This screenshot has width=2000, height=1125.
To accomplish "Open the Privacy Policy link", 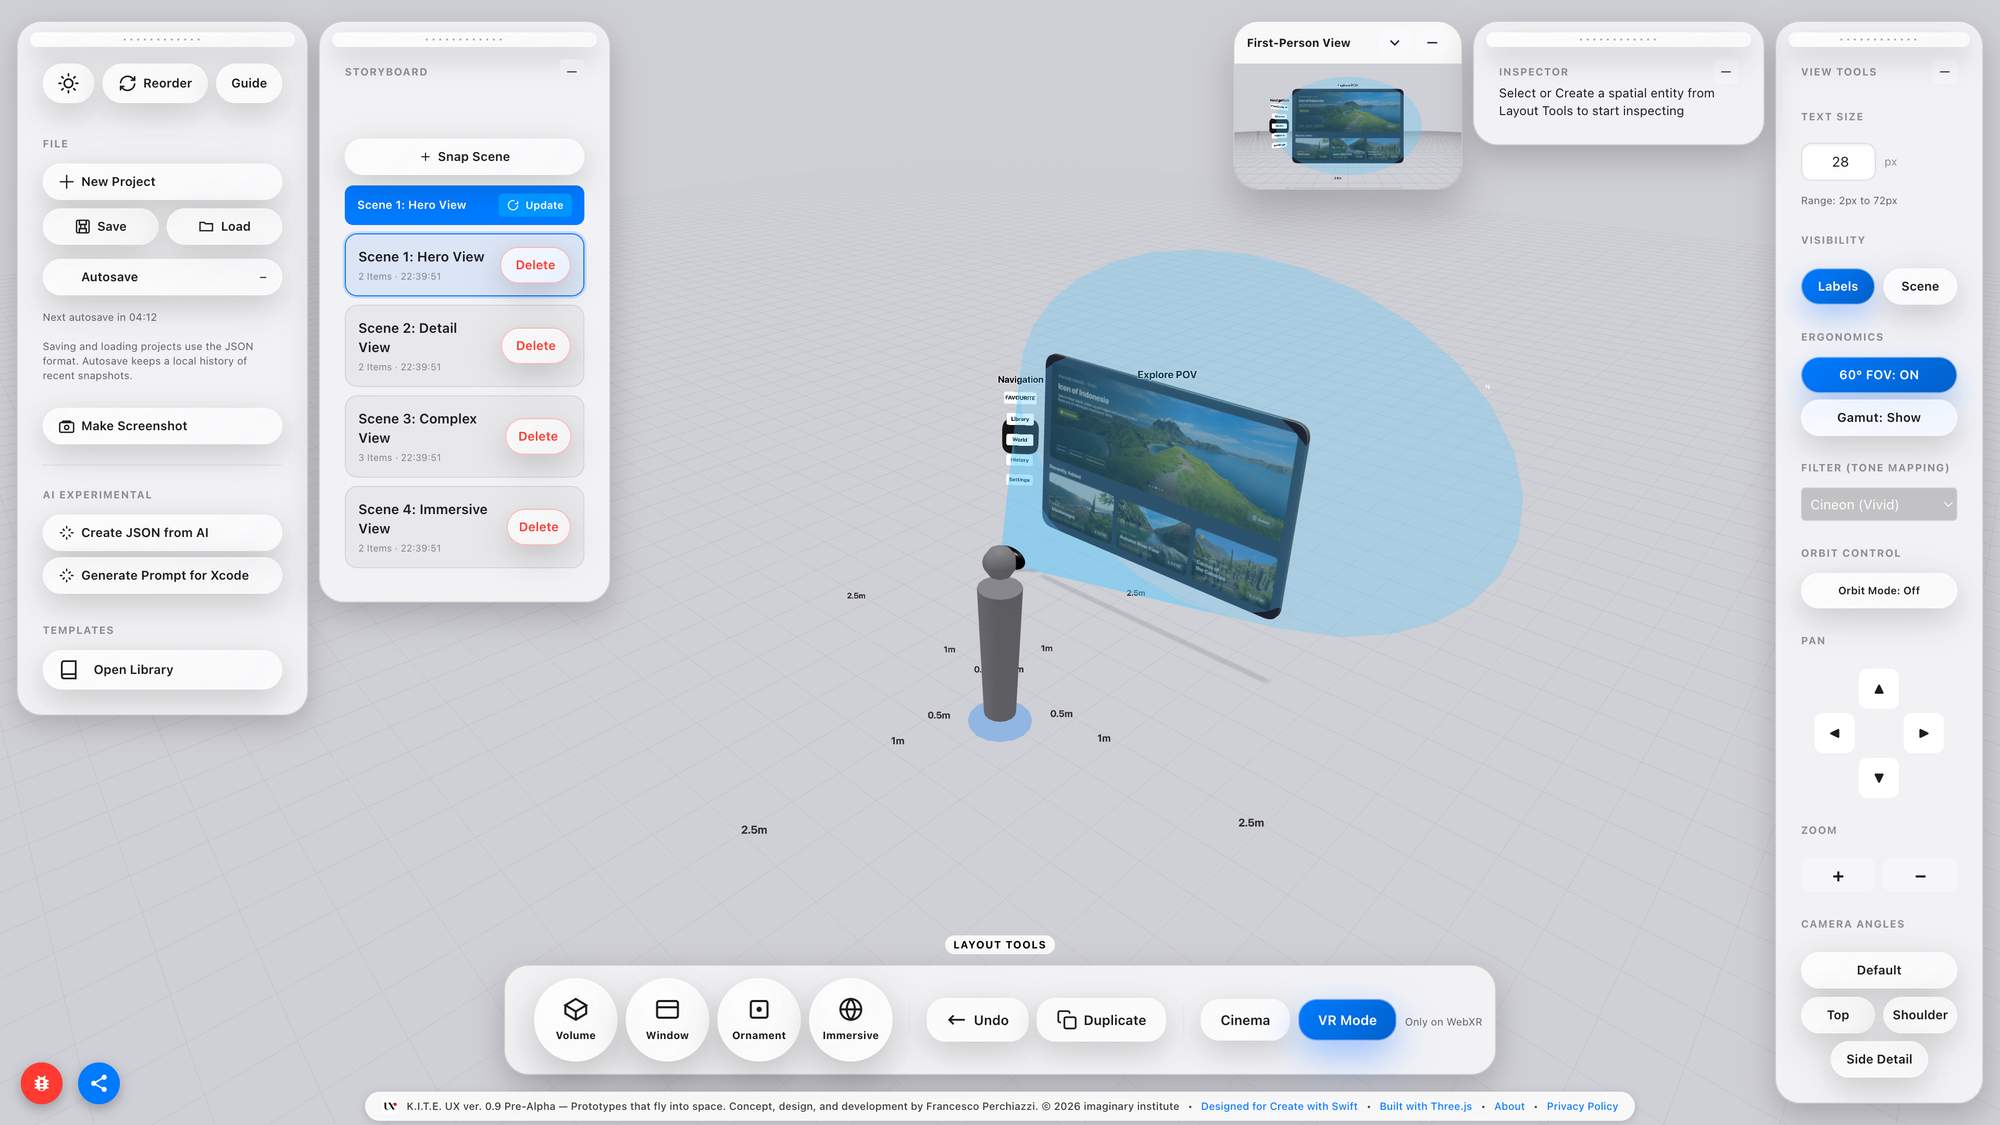I will pos(1581,1106).
